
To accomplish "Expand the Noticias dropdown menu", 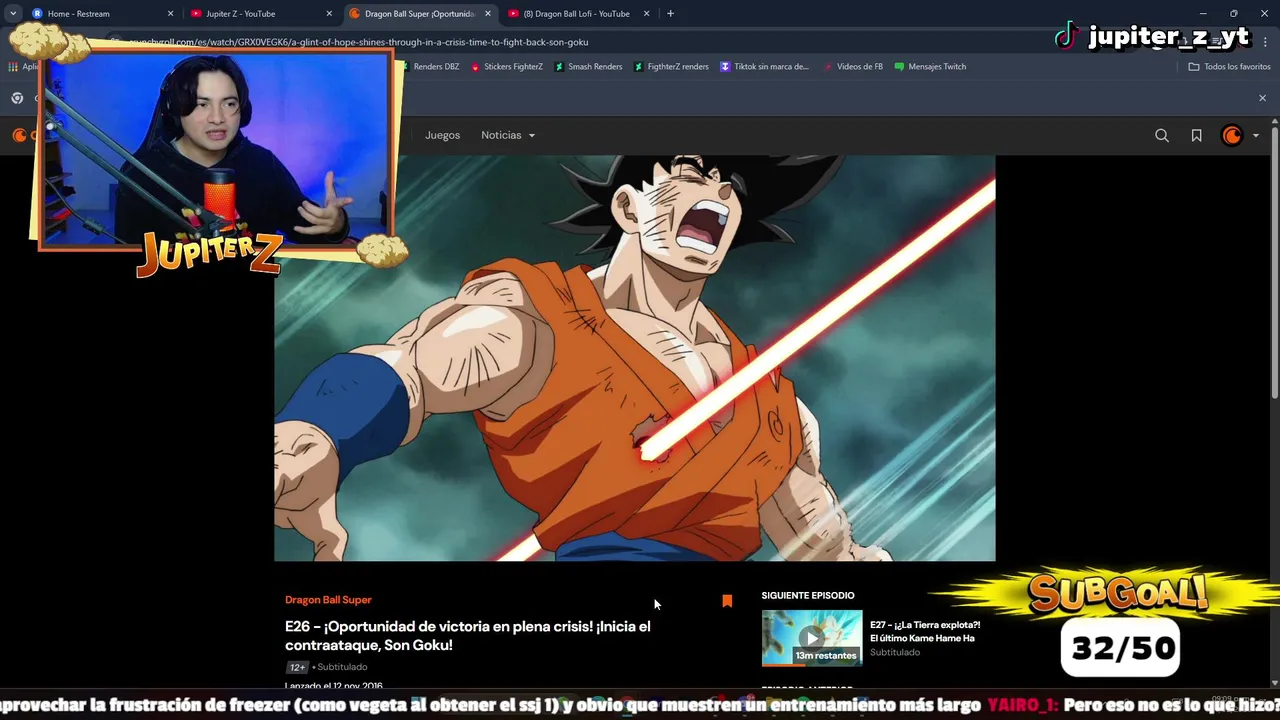I will click(x=508, y=135).
